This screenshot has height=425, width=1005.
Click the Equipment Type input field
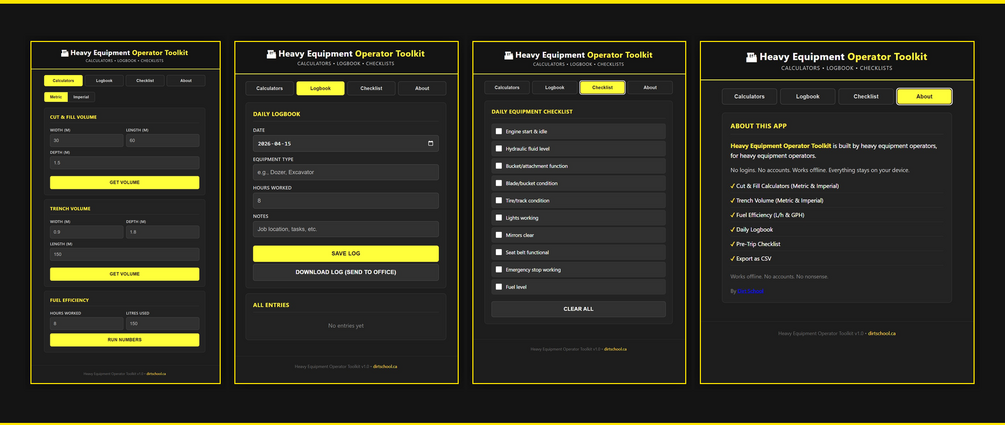pyautogui.click(x=345, y=172)
